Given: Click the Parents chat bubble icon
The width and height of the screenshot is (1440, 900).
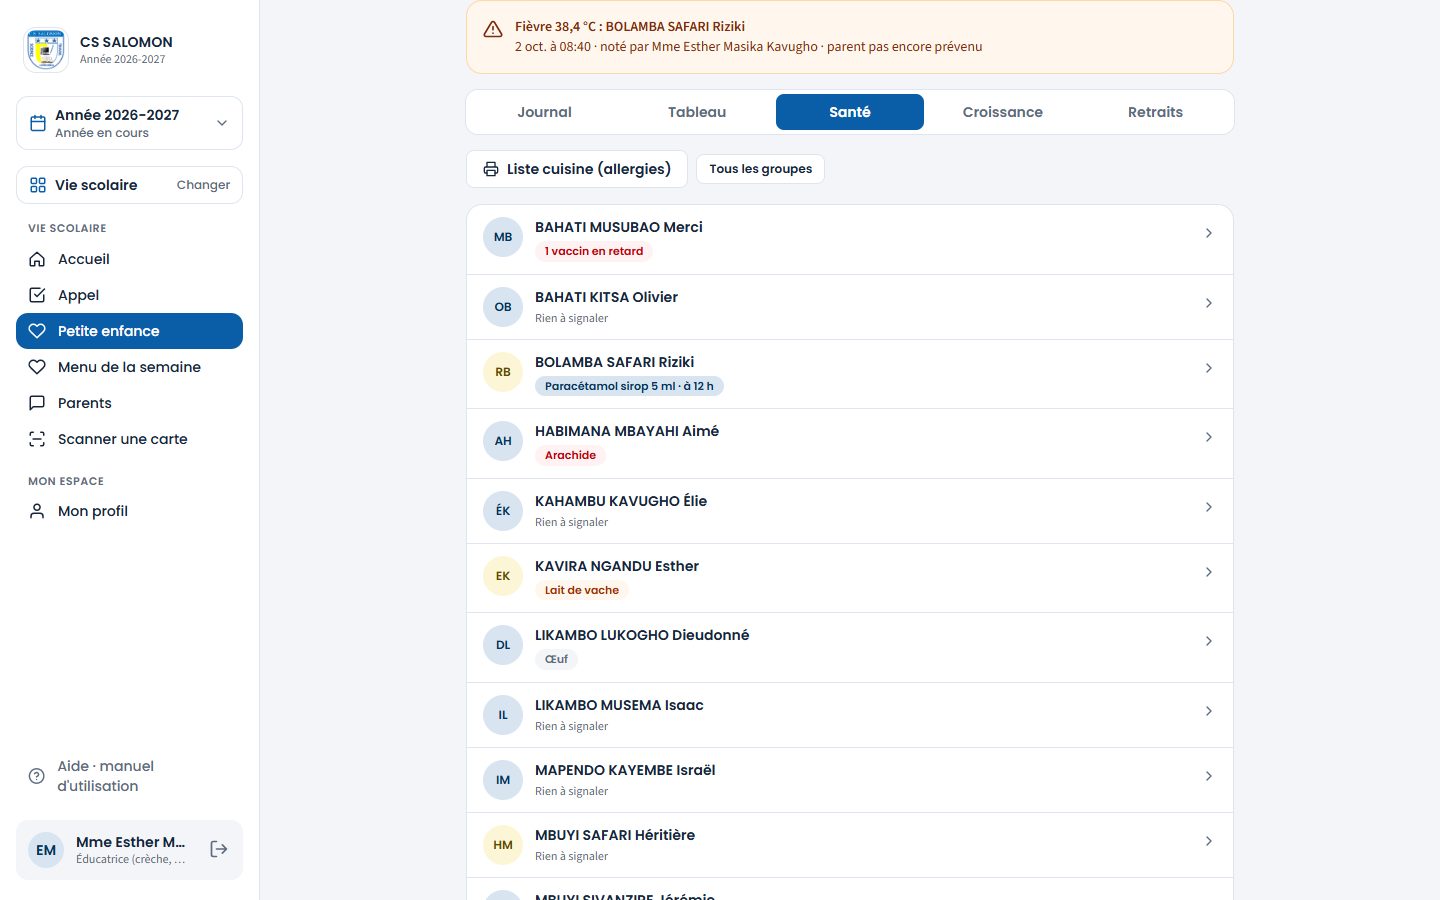Looking at the screenshot, I should click(37, 403).
